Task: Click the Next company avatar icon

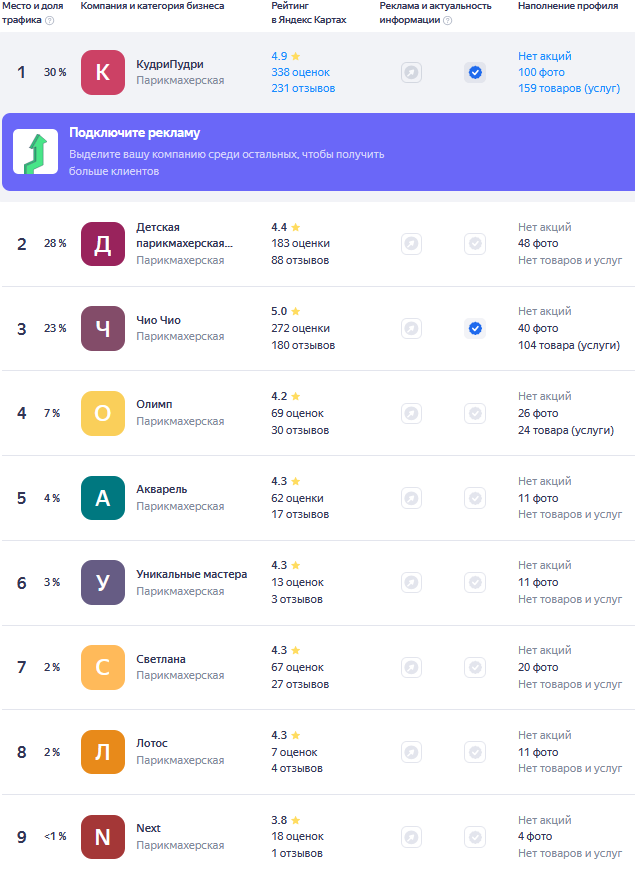Action: coord(102,837)
